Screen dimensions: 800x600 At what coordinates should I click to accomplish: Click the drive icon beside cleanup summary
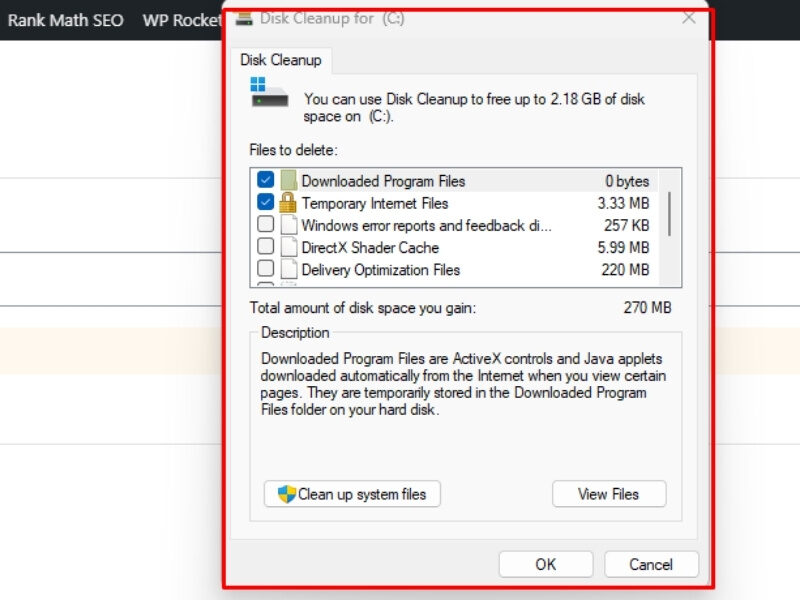269,93
